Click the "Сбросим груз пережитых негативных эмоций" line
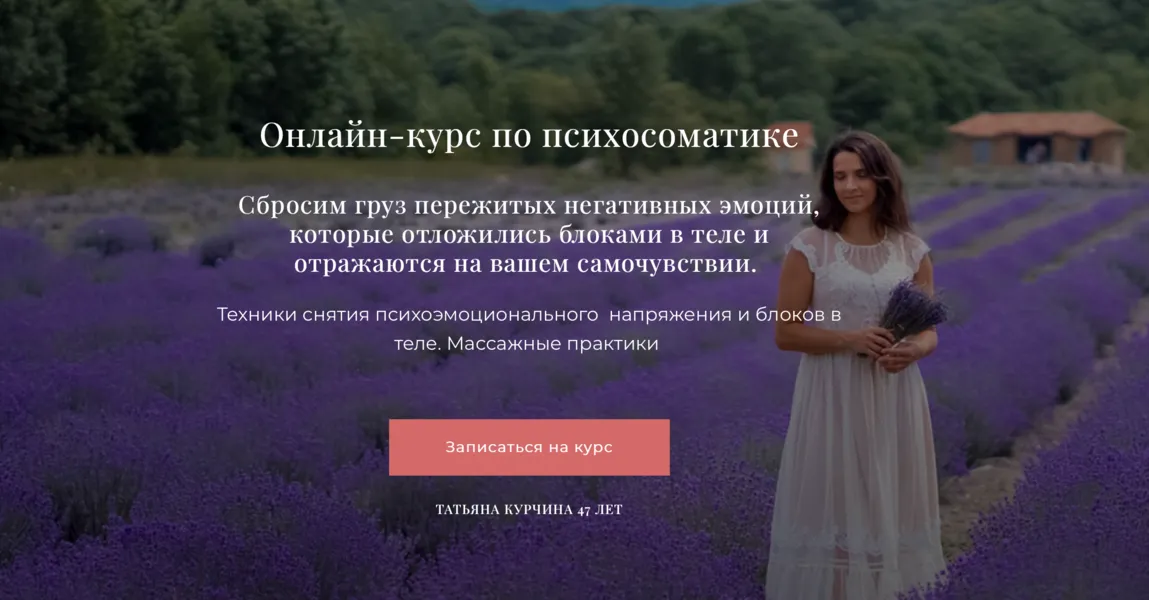Image resolution: width=1149 pixels, height=600 pixels. 529,205
